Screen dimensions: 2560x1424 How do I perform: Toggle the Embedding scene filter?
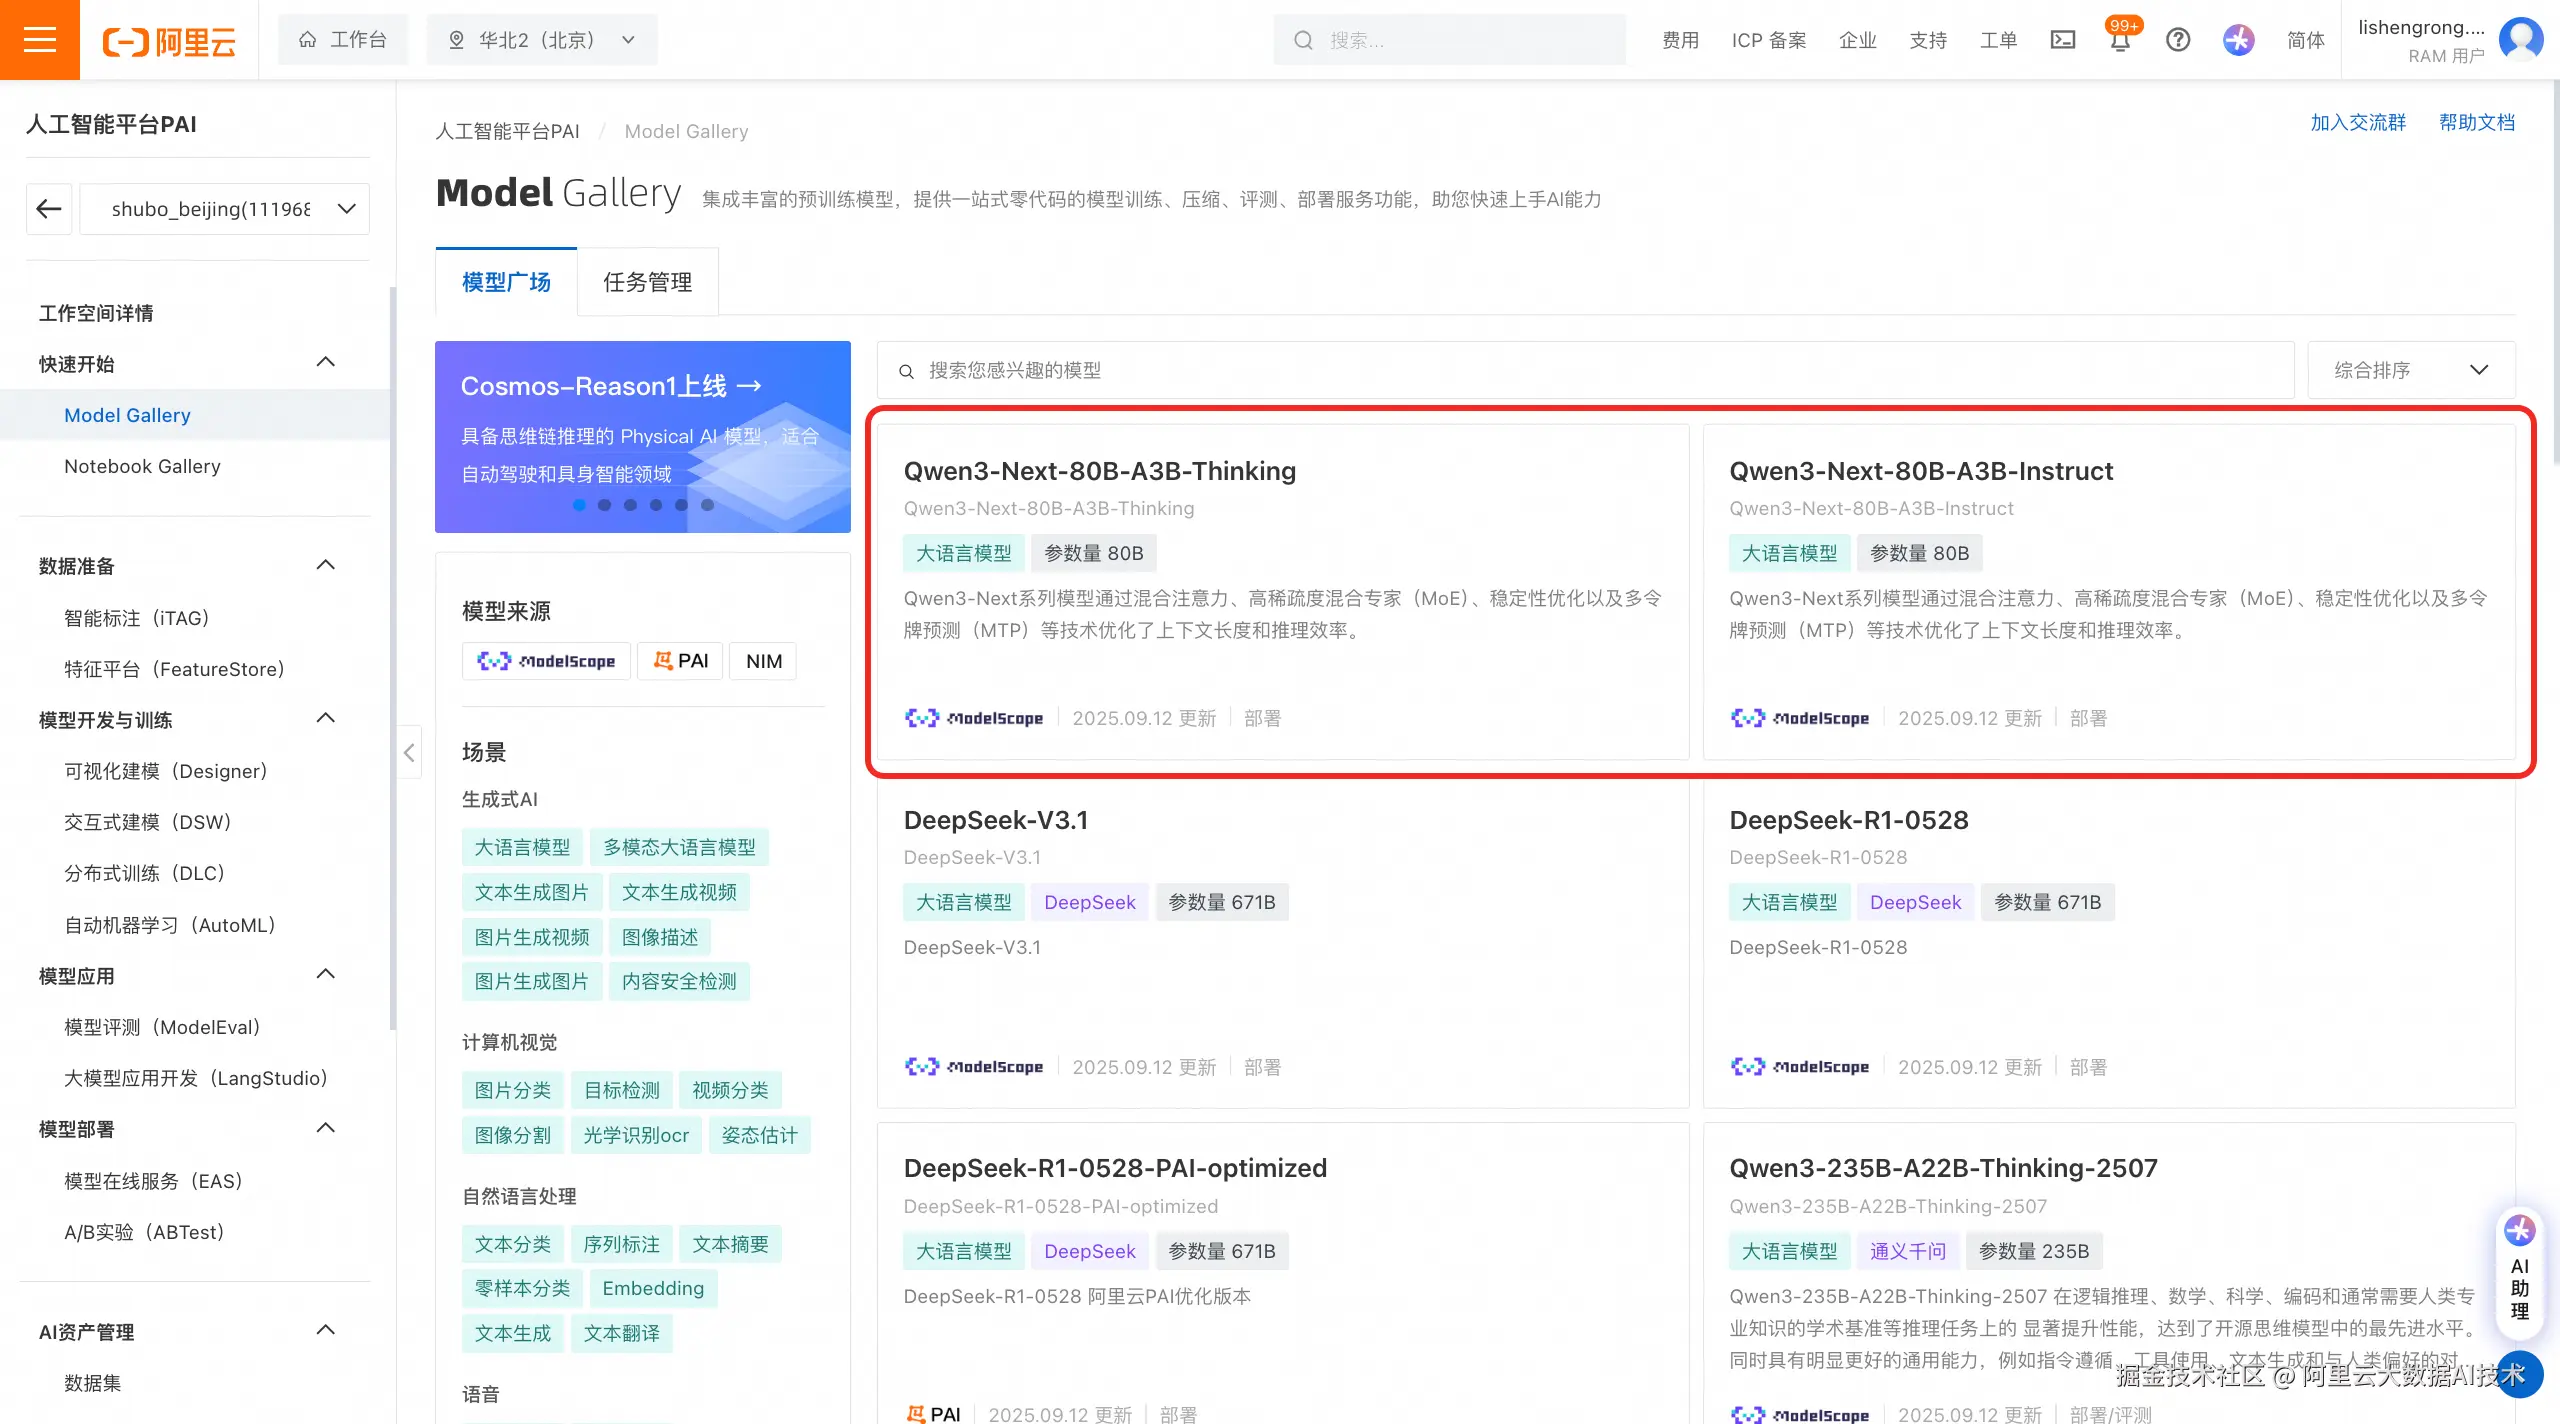(653, 1288)
